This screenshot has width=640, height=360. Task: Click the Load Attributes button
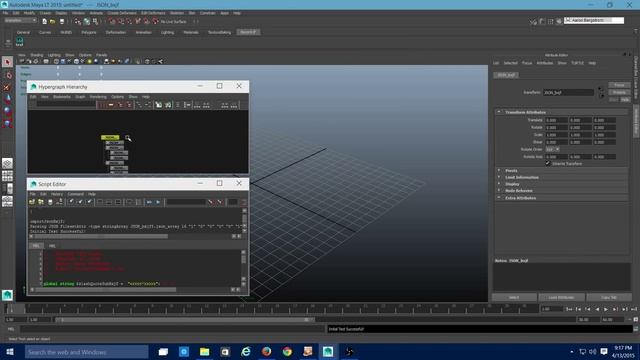click(x=561, y=297)
